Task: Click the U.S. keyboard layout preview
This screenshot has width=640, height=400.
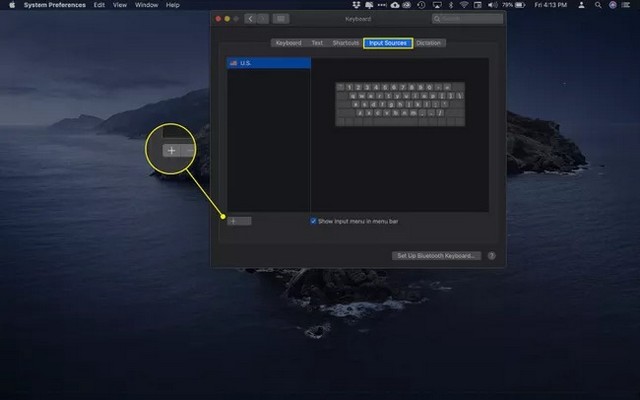Action: (400, 104)
